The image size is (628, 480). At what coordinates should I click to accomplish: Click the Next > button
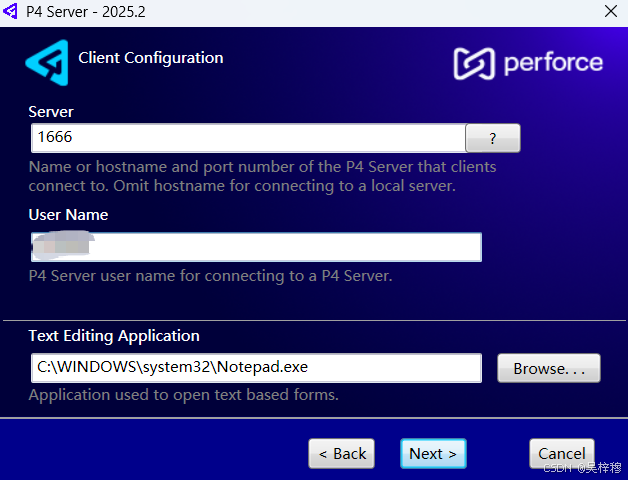click(433, 454)
